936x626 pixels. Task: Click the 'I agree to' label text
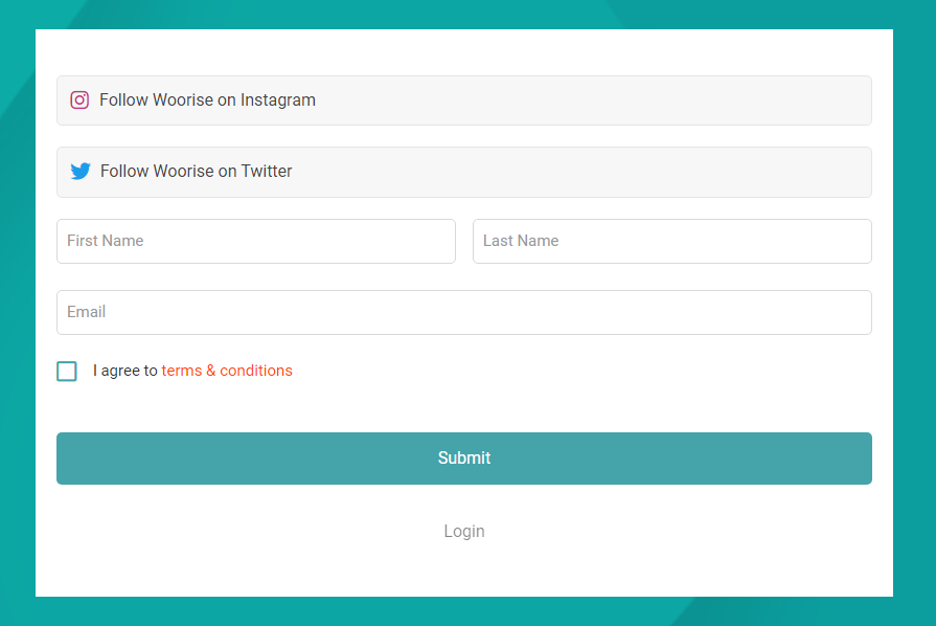click(125, 371)
